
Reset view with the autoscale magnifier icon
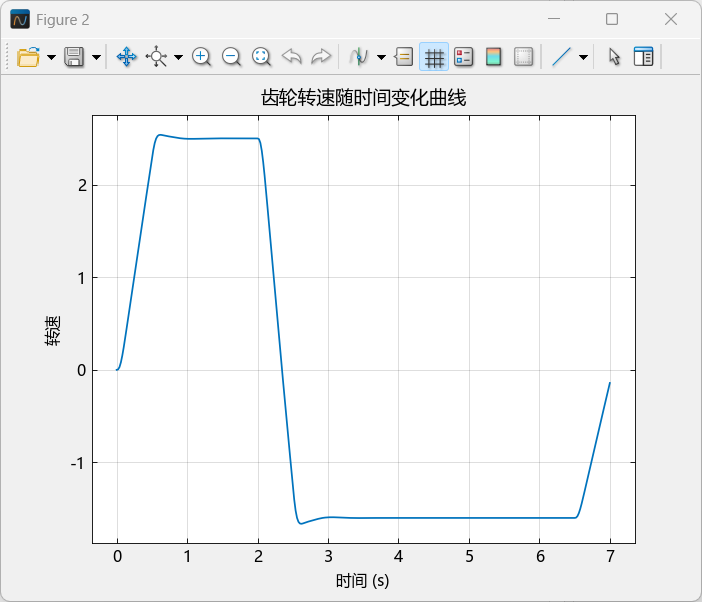[261, 57]
